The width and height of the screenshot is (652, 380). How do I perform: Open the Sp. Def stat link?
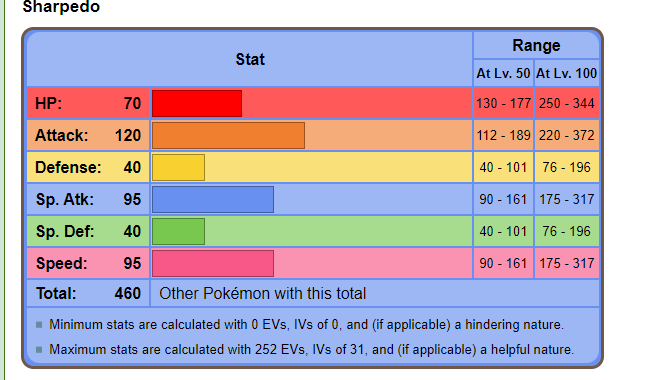click(65, 231)
